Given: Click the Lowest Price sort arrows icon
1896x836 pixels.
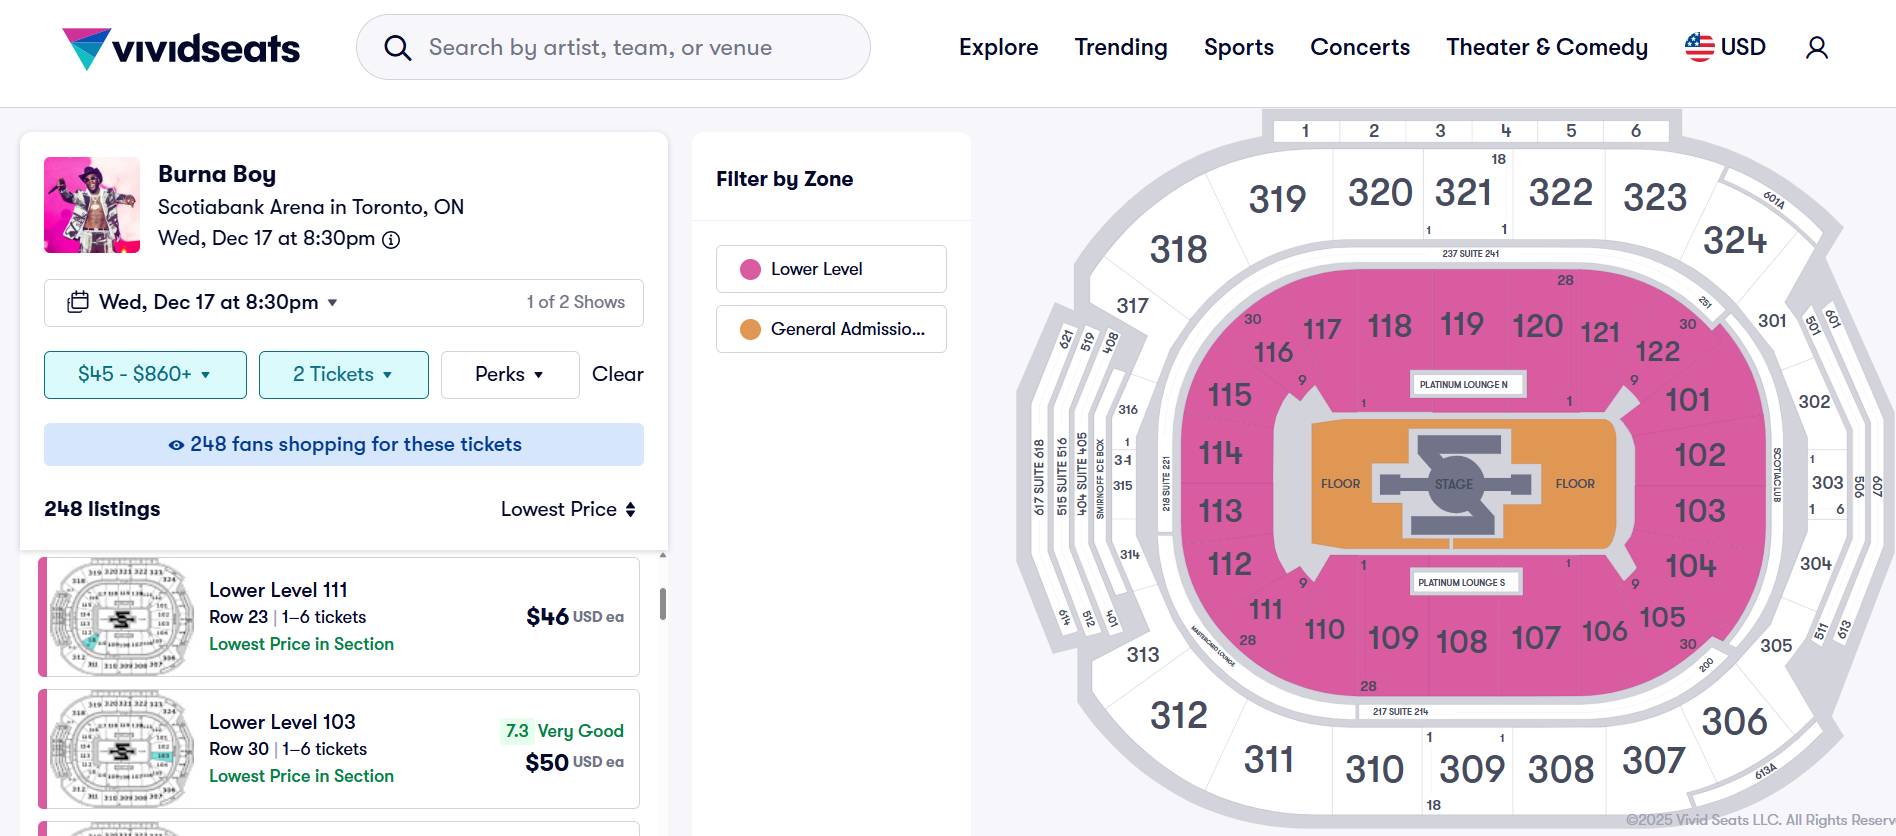Looking at the screenshot, I should (x=631, y=509).
